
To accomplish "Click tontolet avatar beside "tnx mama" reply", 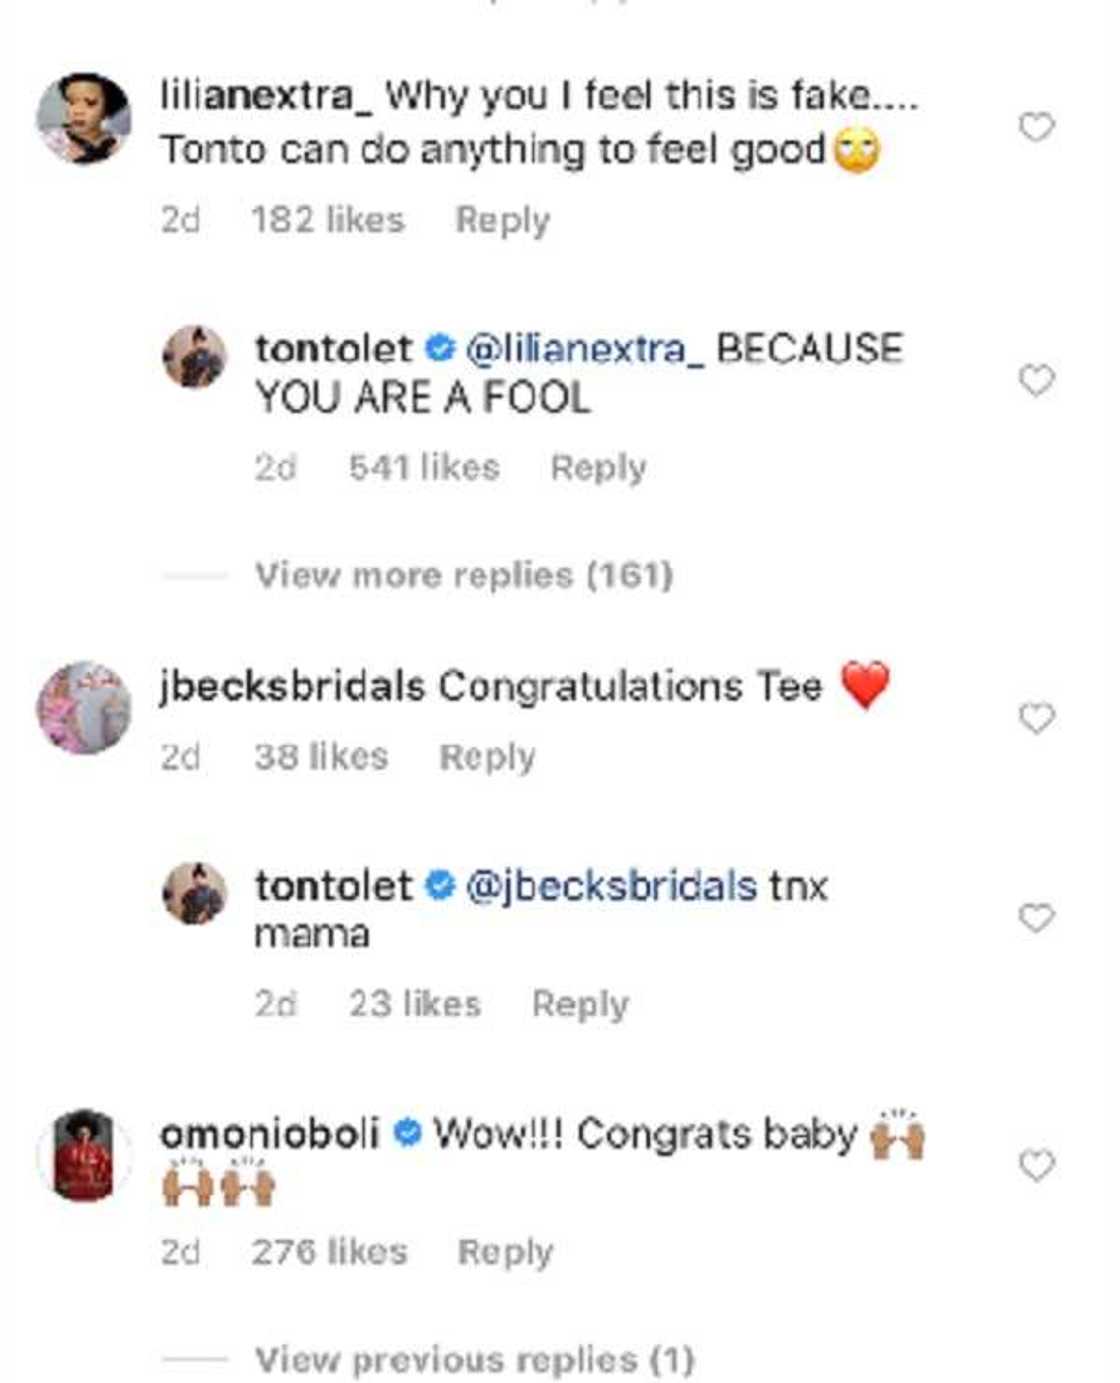I will click(x=195, y=894).
